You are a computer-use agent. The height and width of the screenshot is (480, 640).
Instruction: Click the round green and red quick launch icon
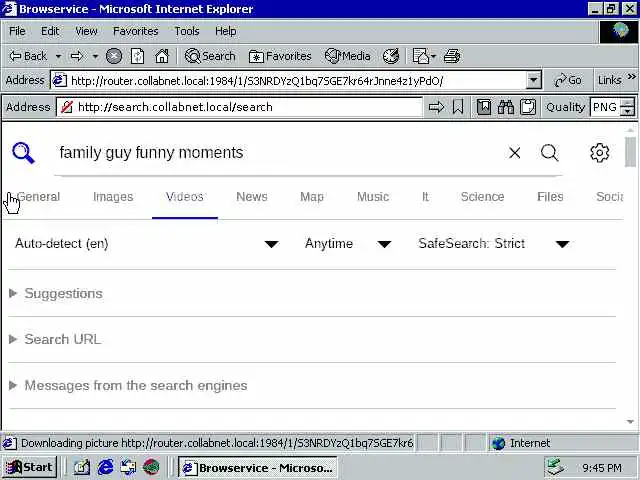151,467
